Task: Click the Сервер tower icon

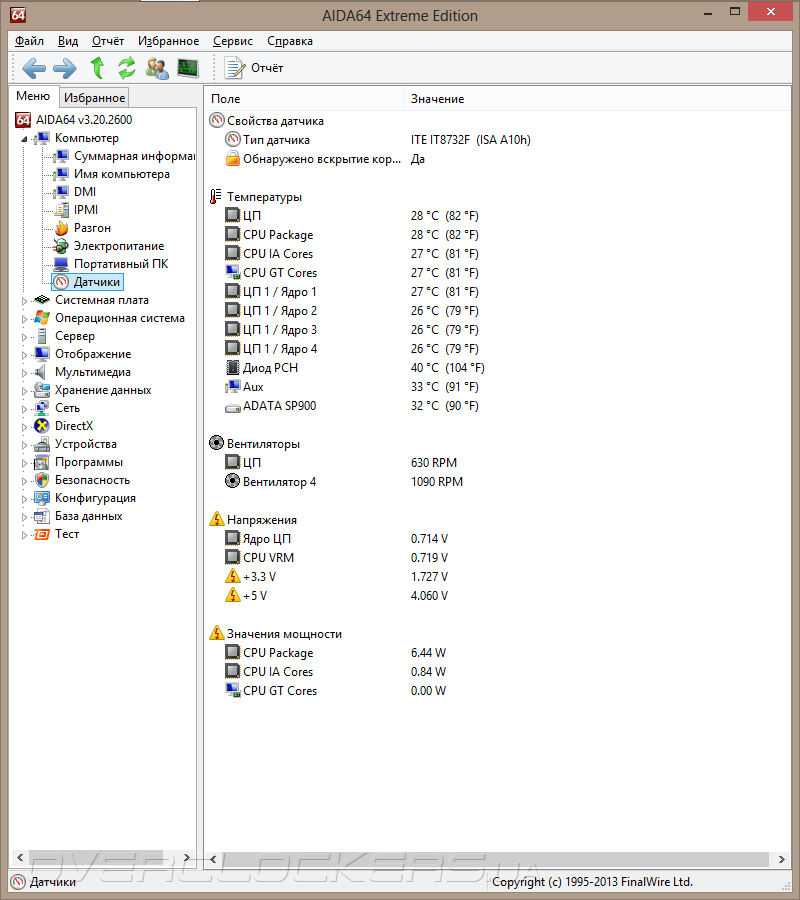Action: (x=42, y=336)
